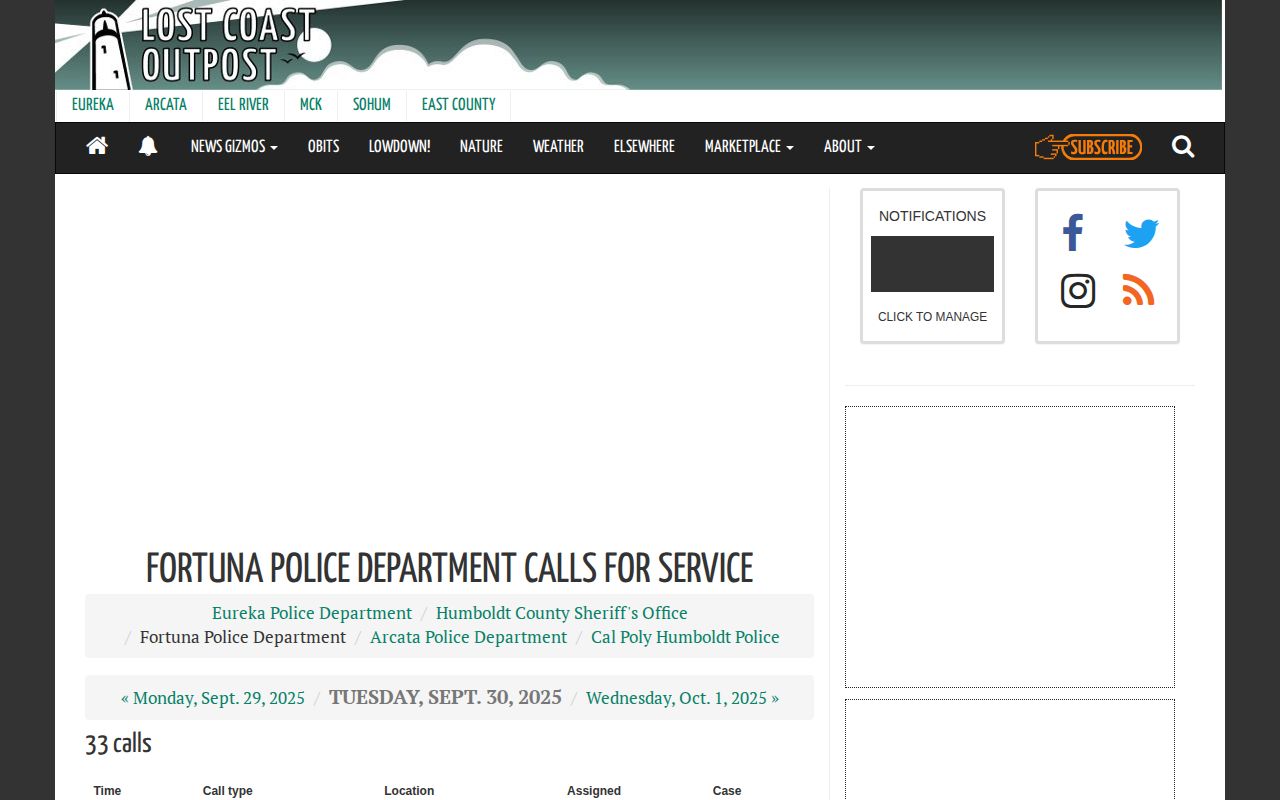Viewport: 1280px width, 800px height.
Task: Open Eureka Police Department calls link
Action: (312, 613)
